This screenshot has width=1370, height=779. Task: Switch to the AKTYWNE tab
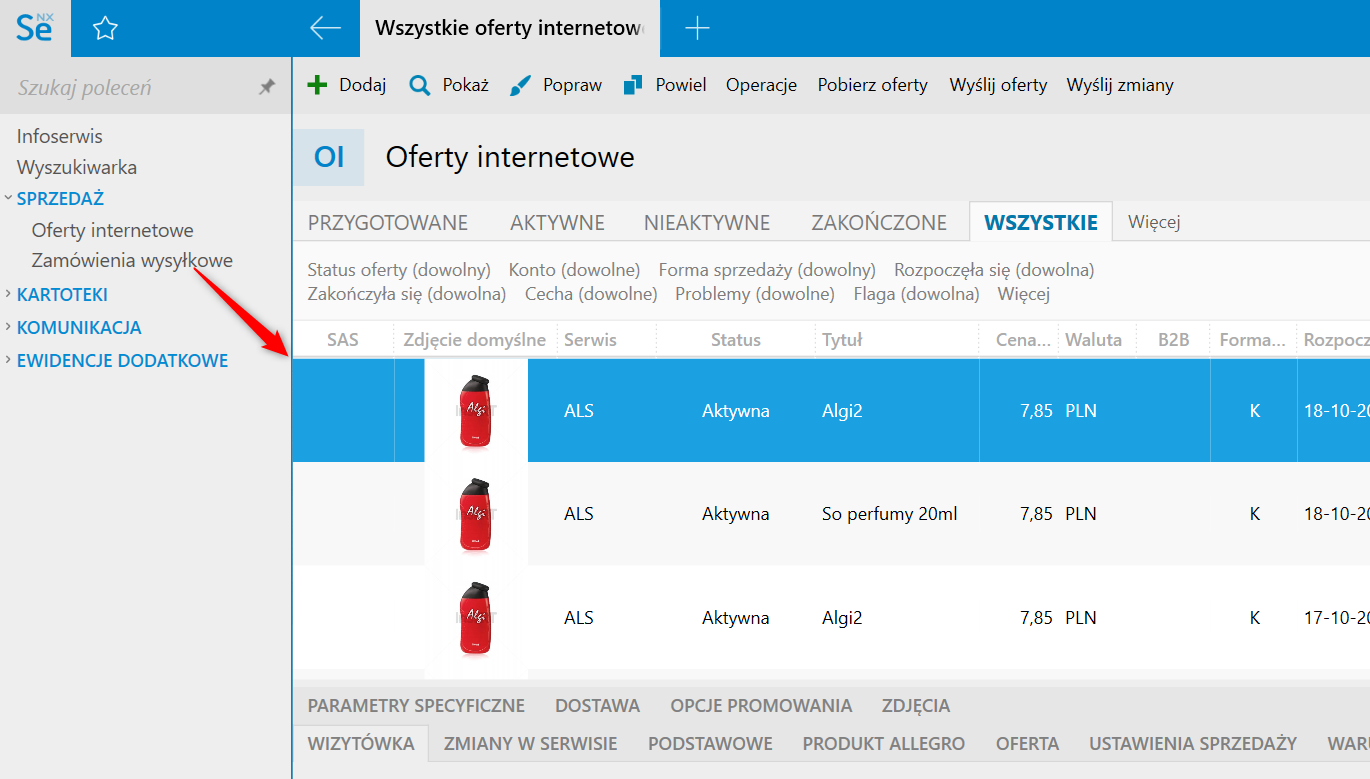coord(557,222)
